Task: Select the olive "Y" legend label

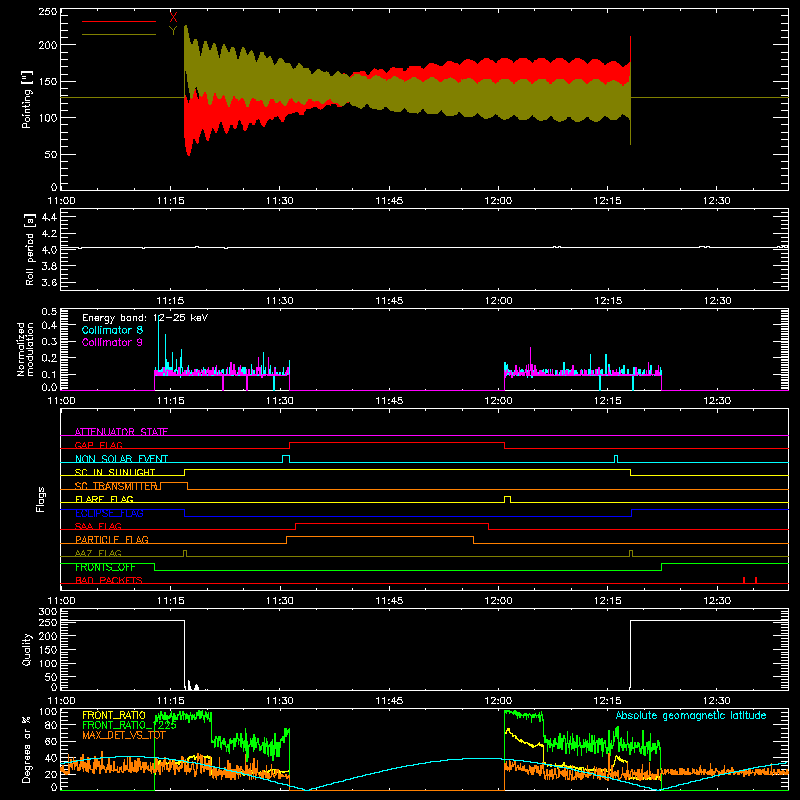Action: (x=173, y=31)
